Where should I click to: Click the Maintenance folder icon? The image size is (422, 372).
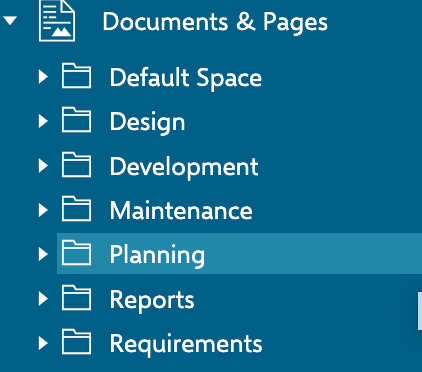pyautogui.click(x=76, y=209)
